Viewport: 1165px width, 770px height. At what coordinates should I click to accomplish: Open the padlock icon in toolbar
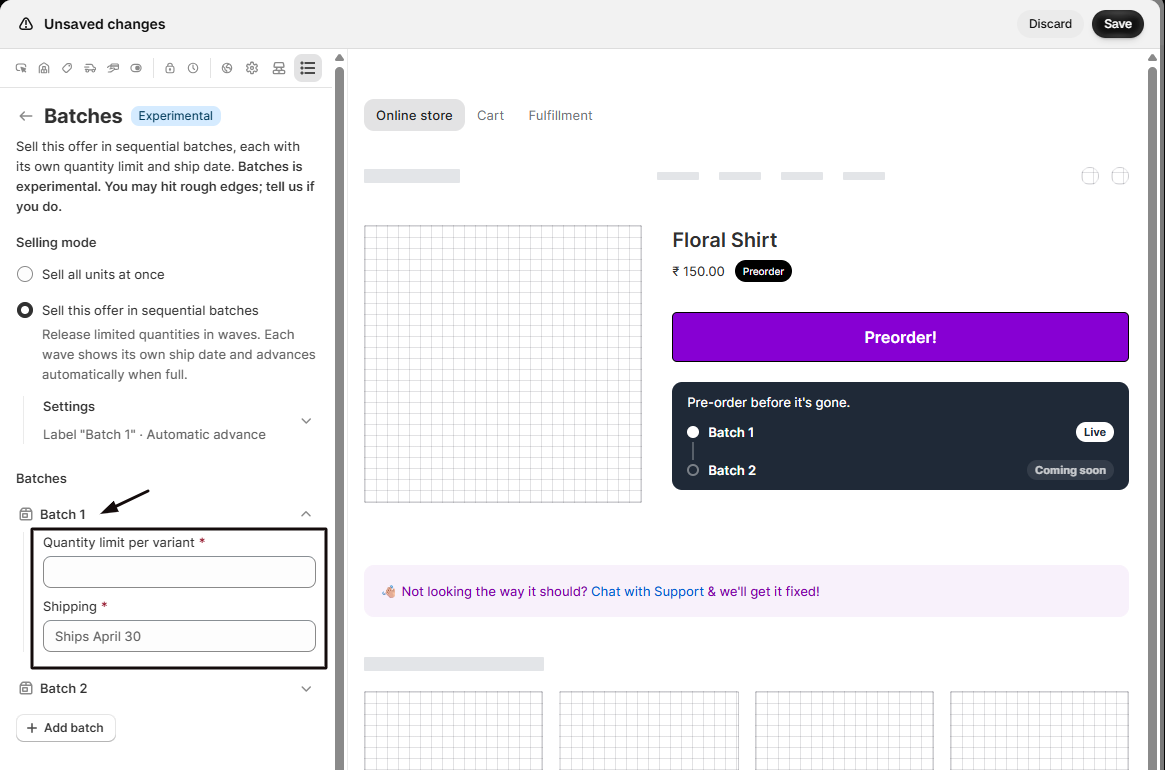pos(170,68)
